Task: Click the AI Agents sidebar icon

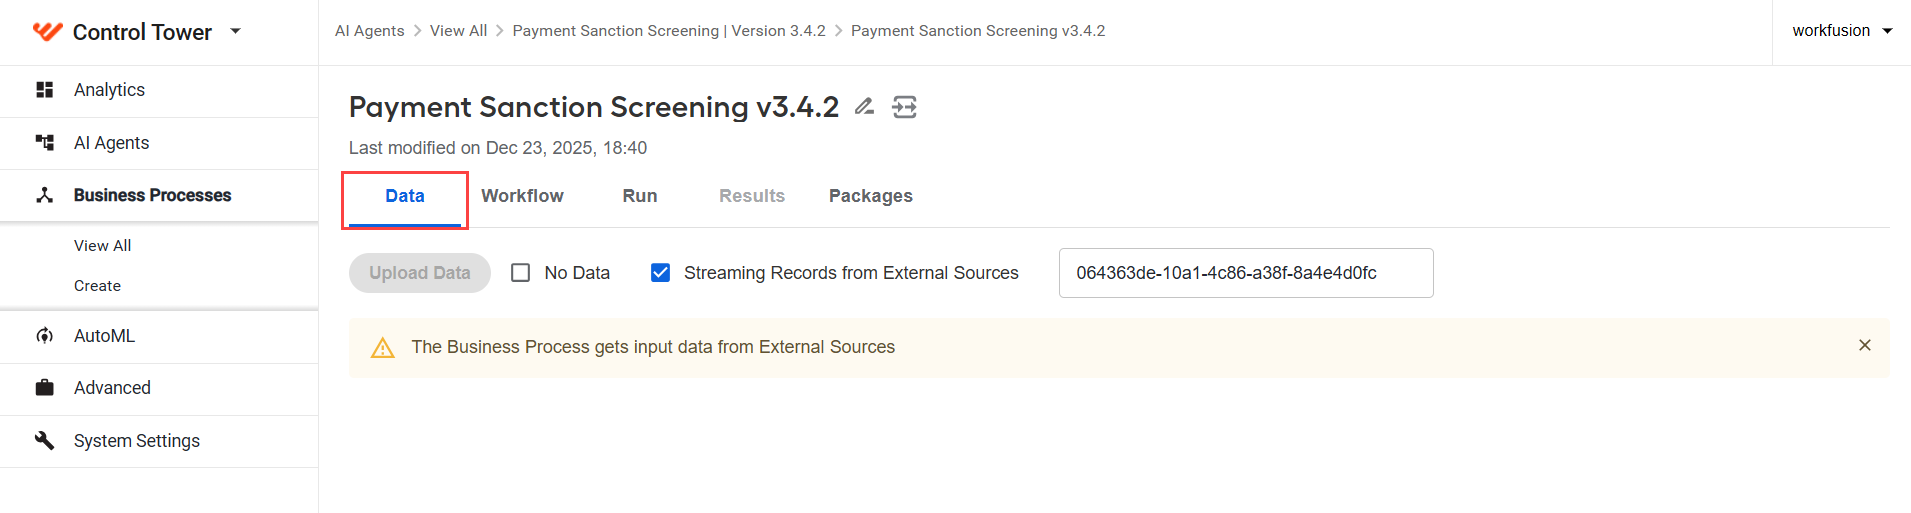Action: [x=45, y=143]
